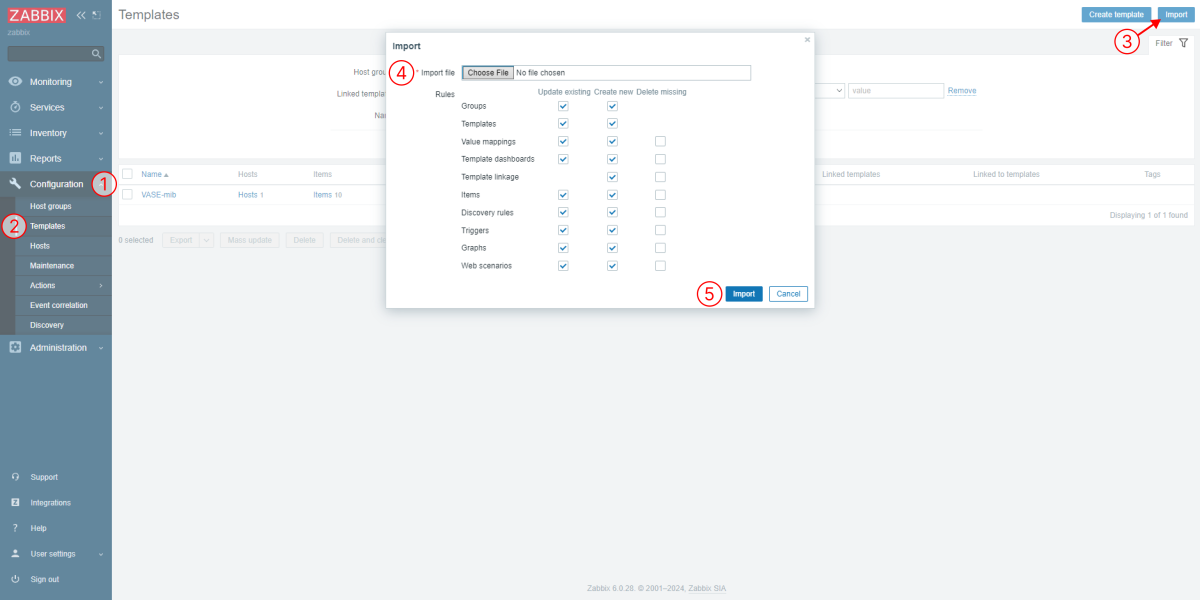Collapse the sidebar with double-chevron icon
Image resolution: width=1200 pixels, height=600 pixels.
[x=81, y=15]
